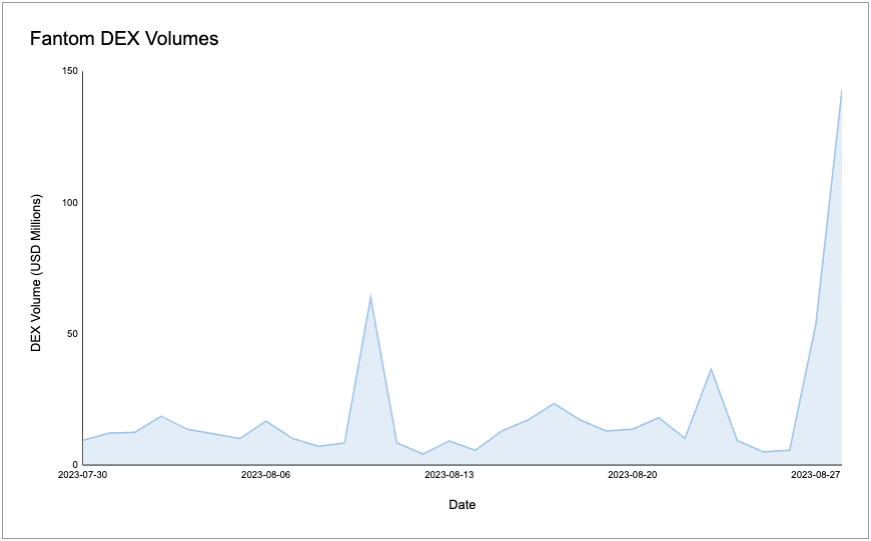
Task: Click the 150 y-axis tick label
Action: (x=71, y=72)
